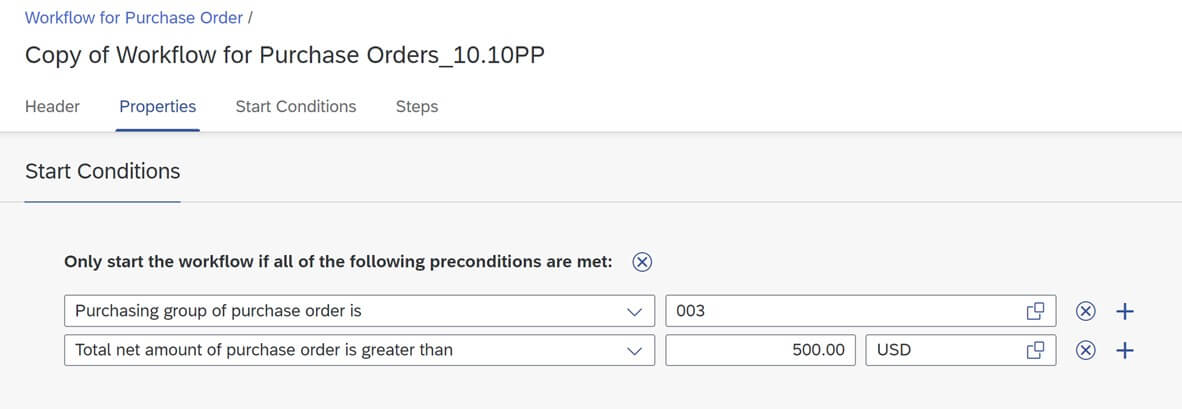Expand the Total net amount condition dropdown
Image resolution: width=1182 pixels, height=409 pixels.
point(635,350)
